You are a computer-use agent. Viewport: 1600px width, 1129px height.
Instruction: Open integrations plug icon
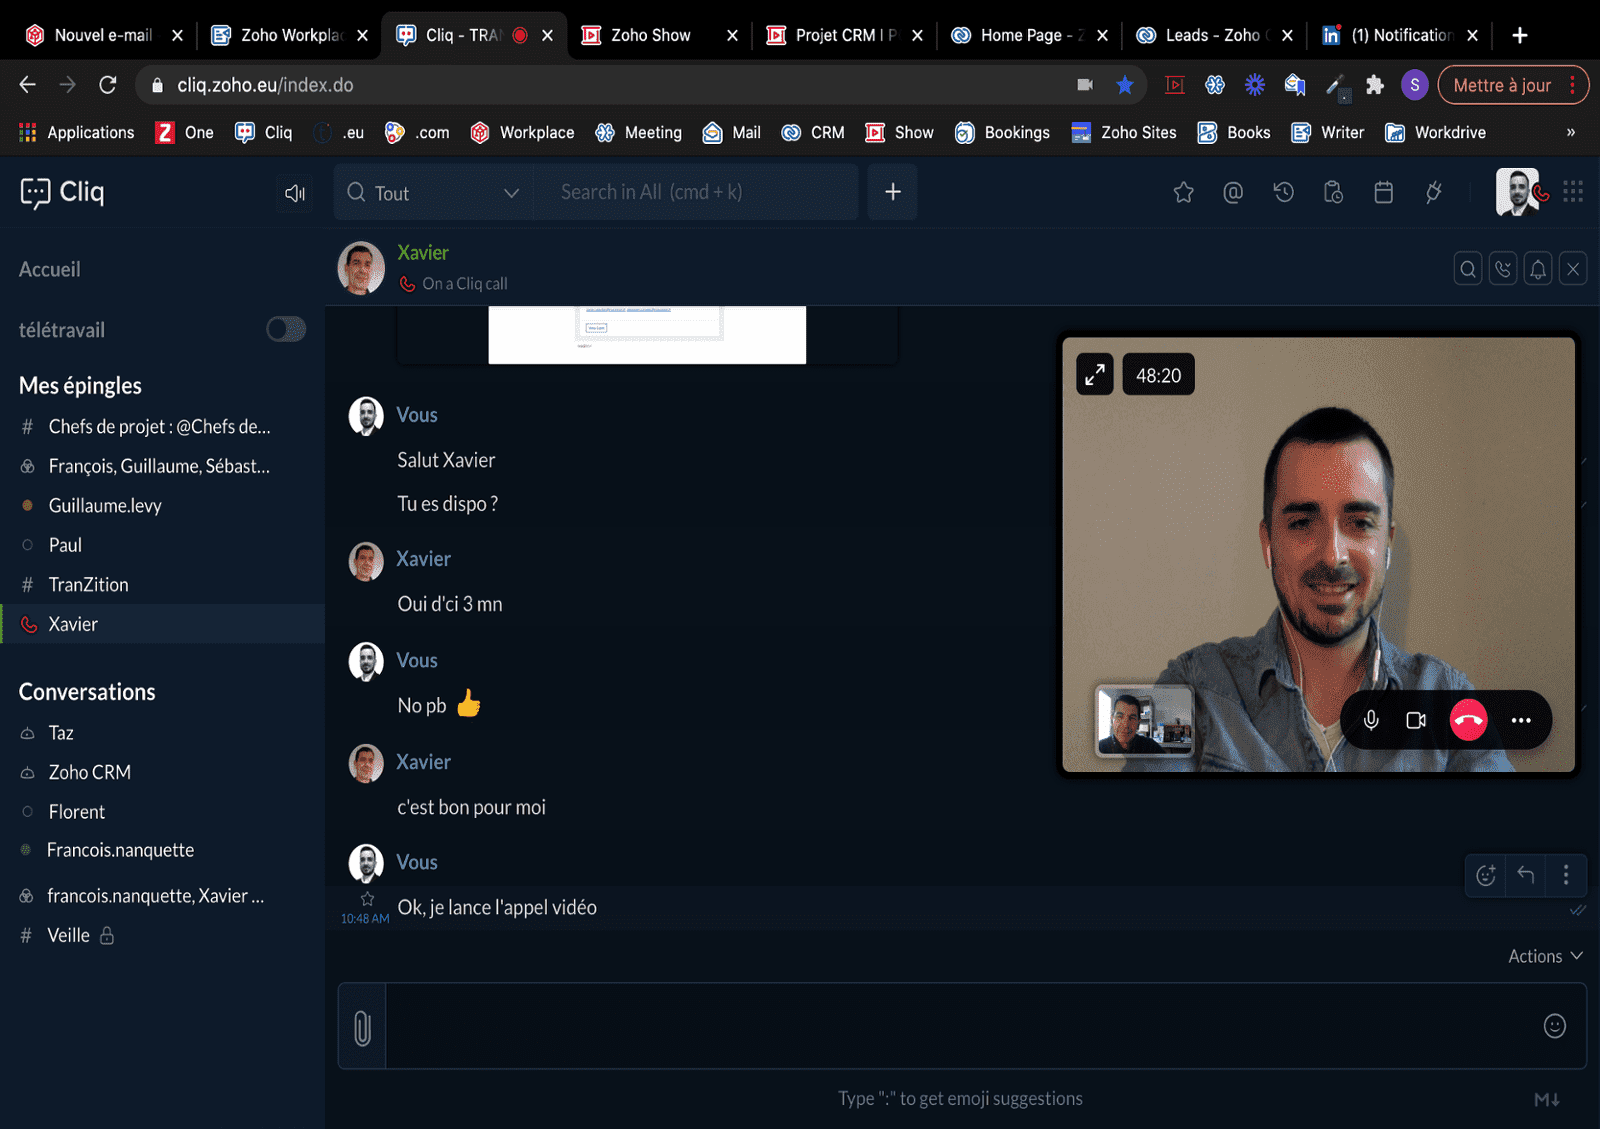coord(1434,192)
